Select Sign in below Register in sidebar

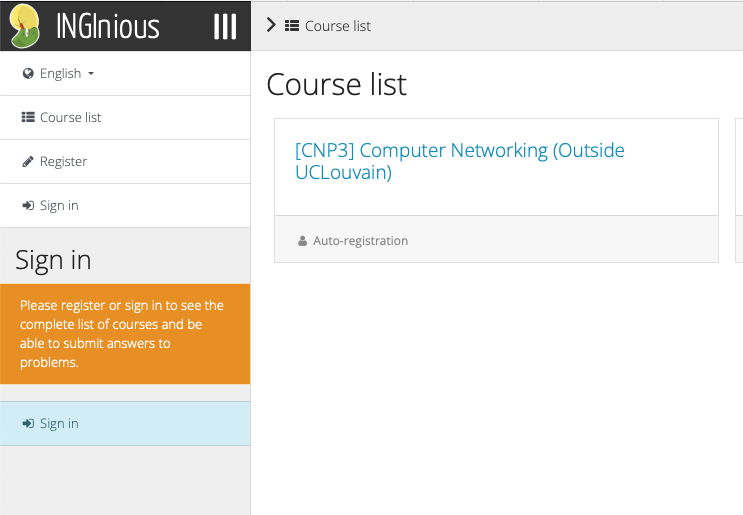(125, 206)
